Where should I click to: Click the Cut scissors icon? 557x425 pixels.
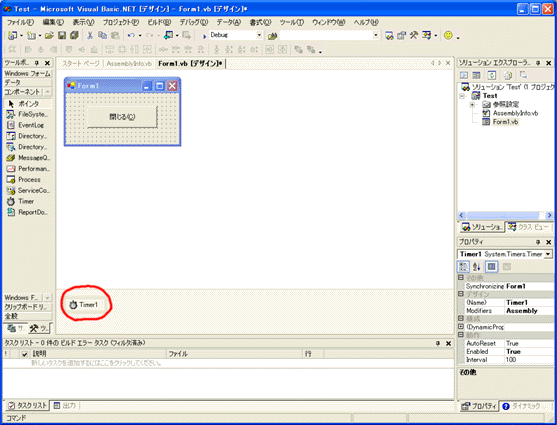click(90, 35)
